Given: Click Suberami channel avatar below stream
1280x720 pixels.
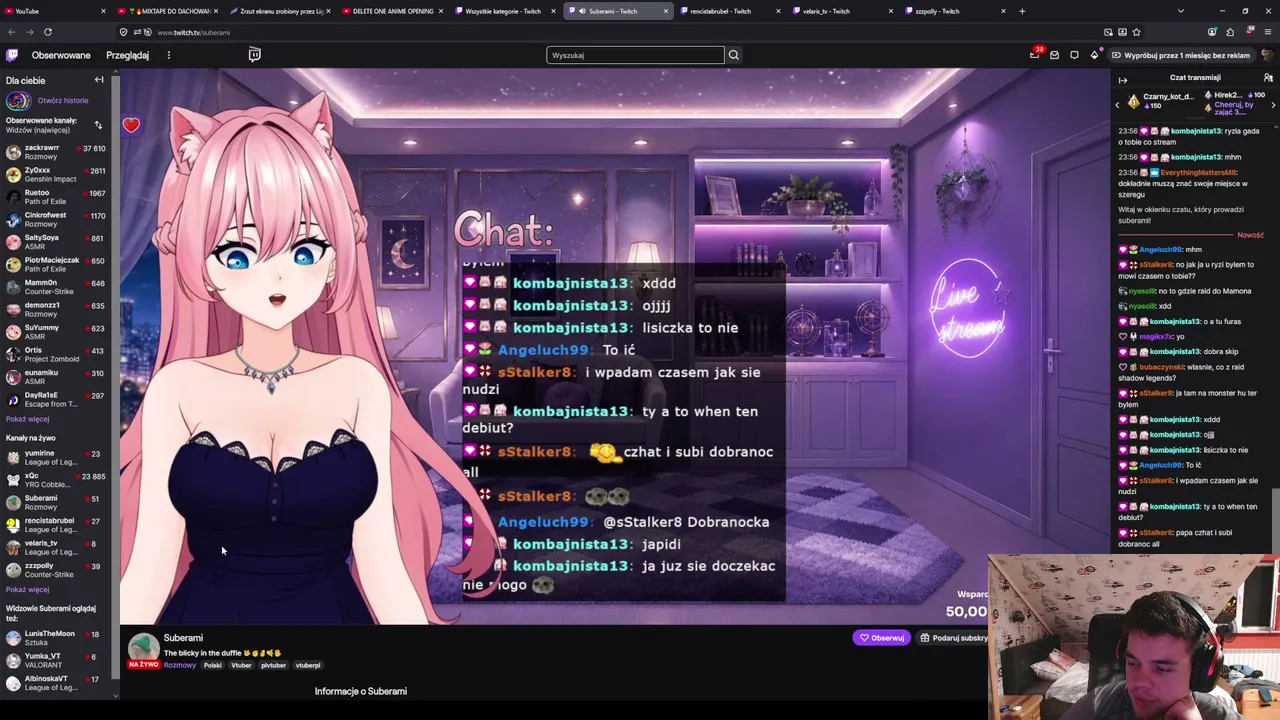Looking at the screenshot, I should coord(143,648).
